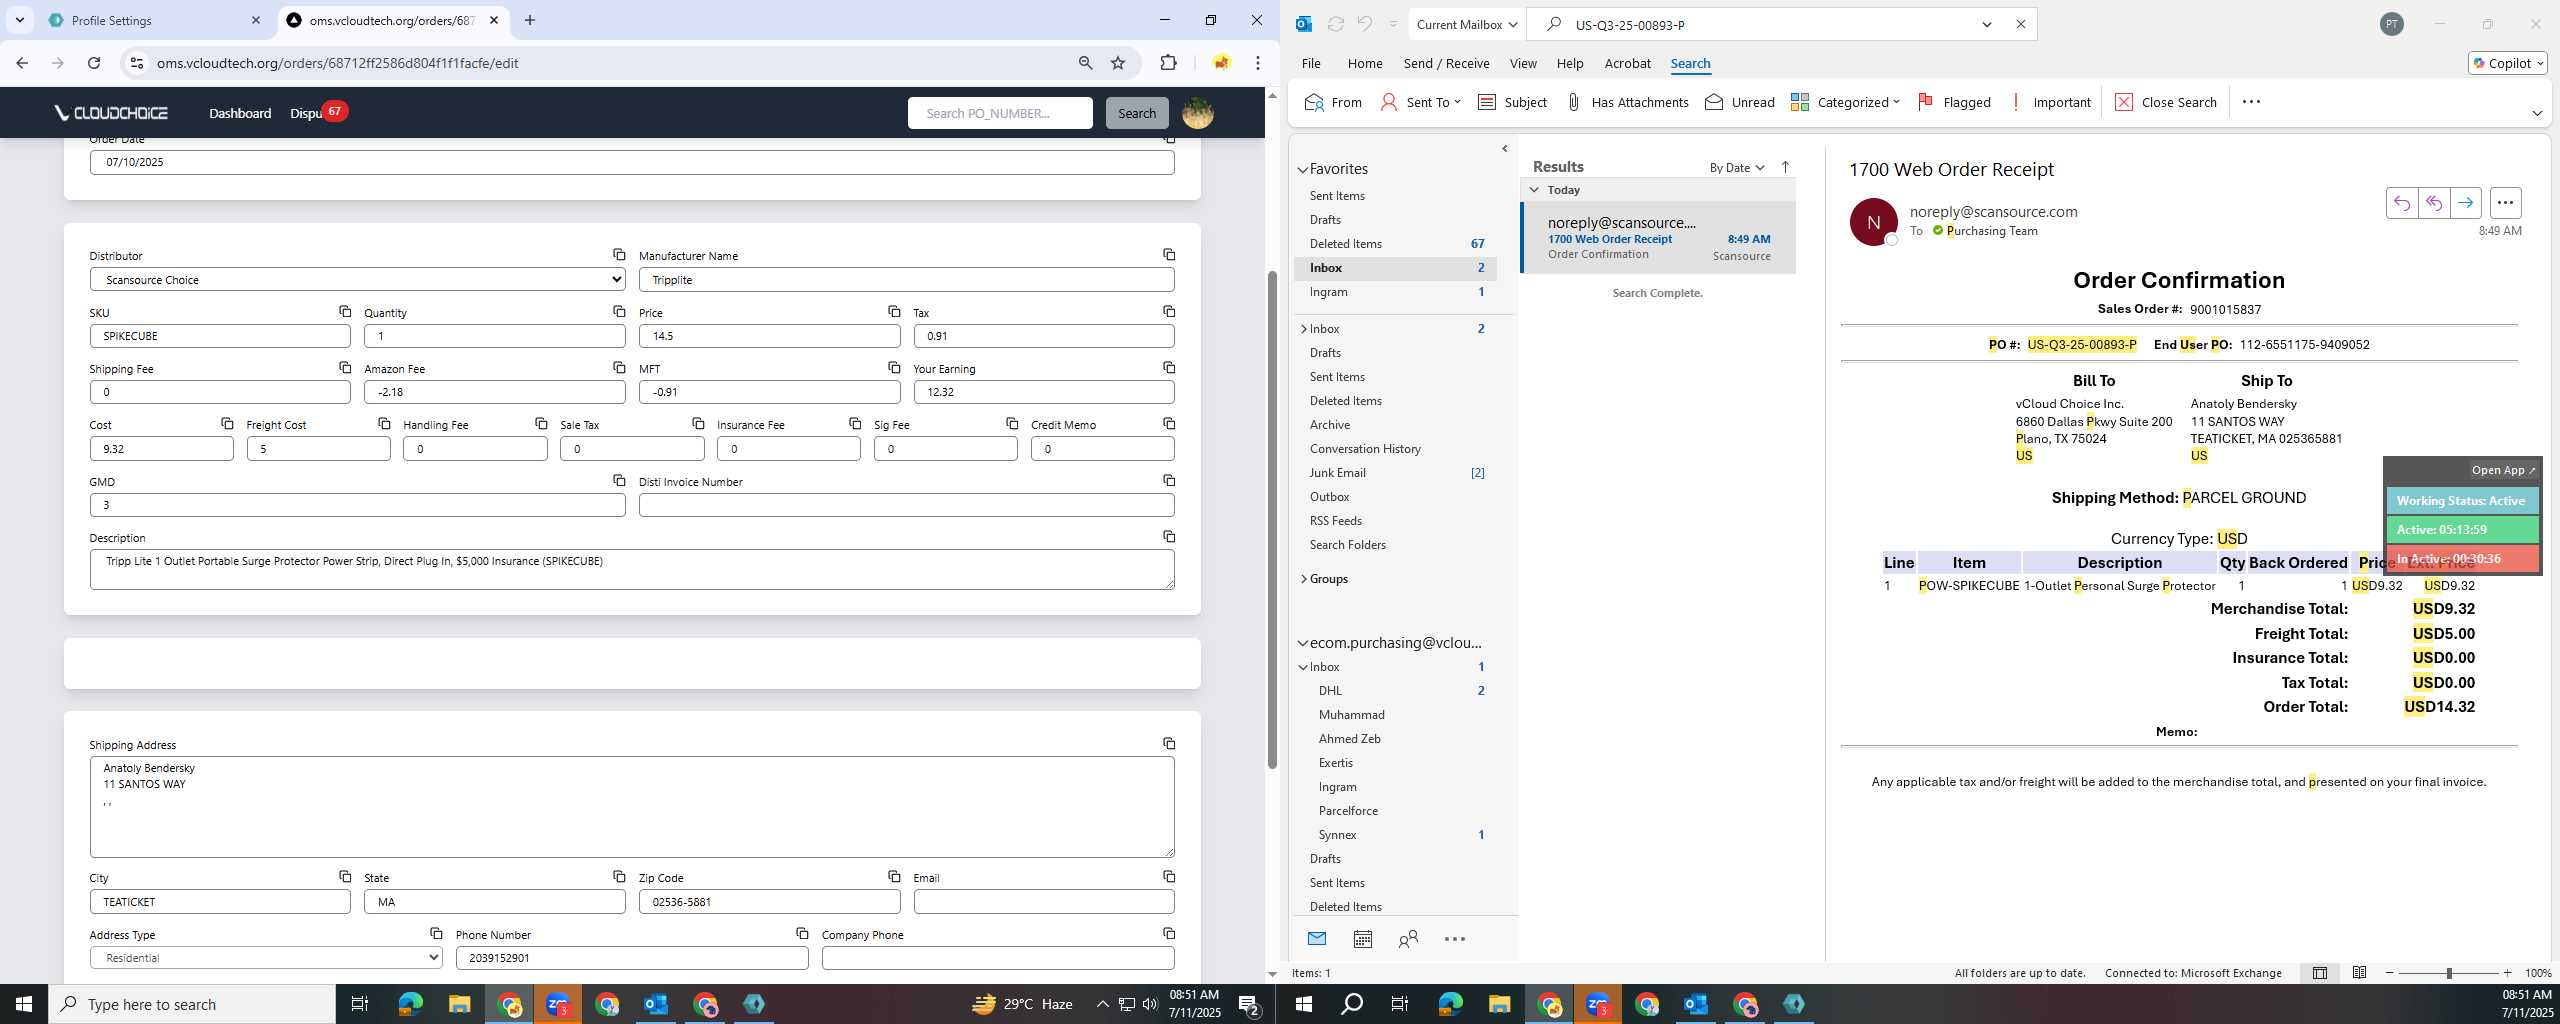Go to the CloudChoice Dashboard link
This screenshot has height=1024, width=2560.
240,113
